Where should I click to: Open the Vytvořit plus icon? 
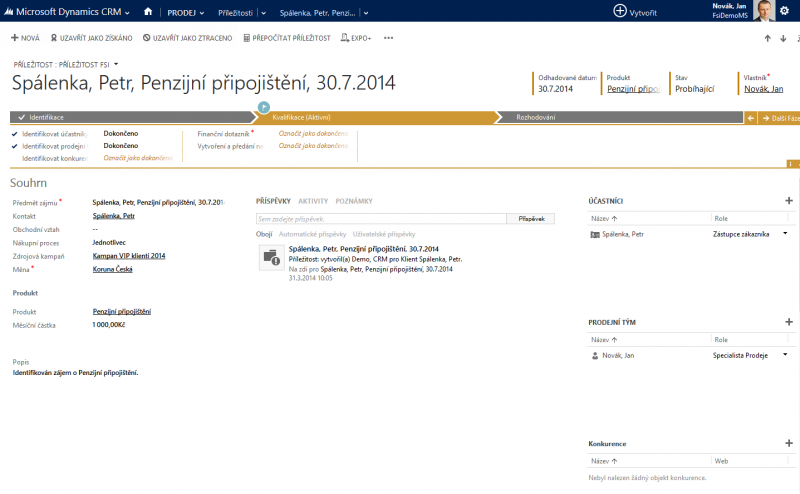(x=619, y=11)
